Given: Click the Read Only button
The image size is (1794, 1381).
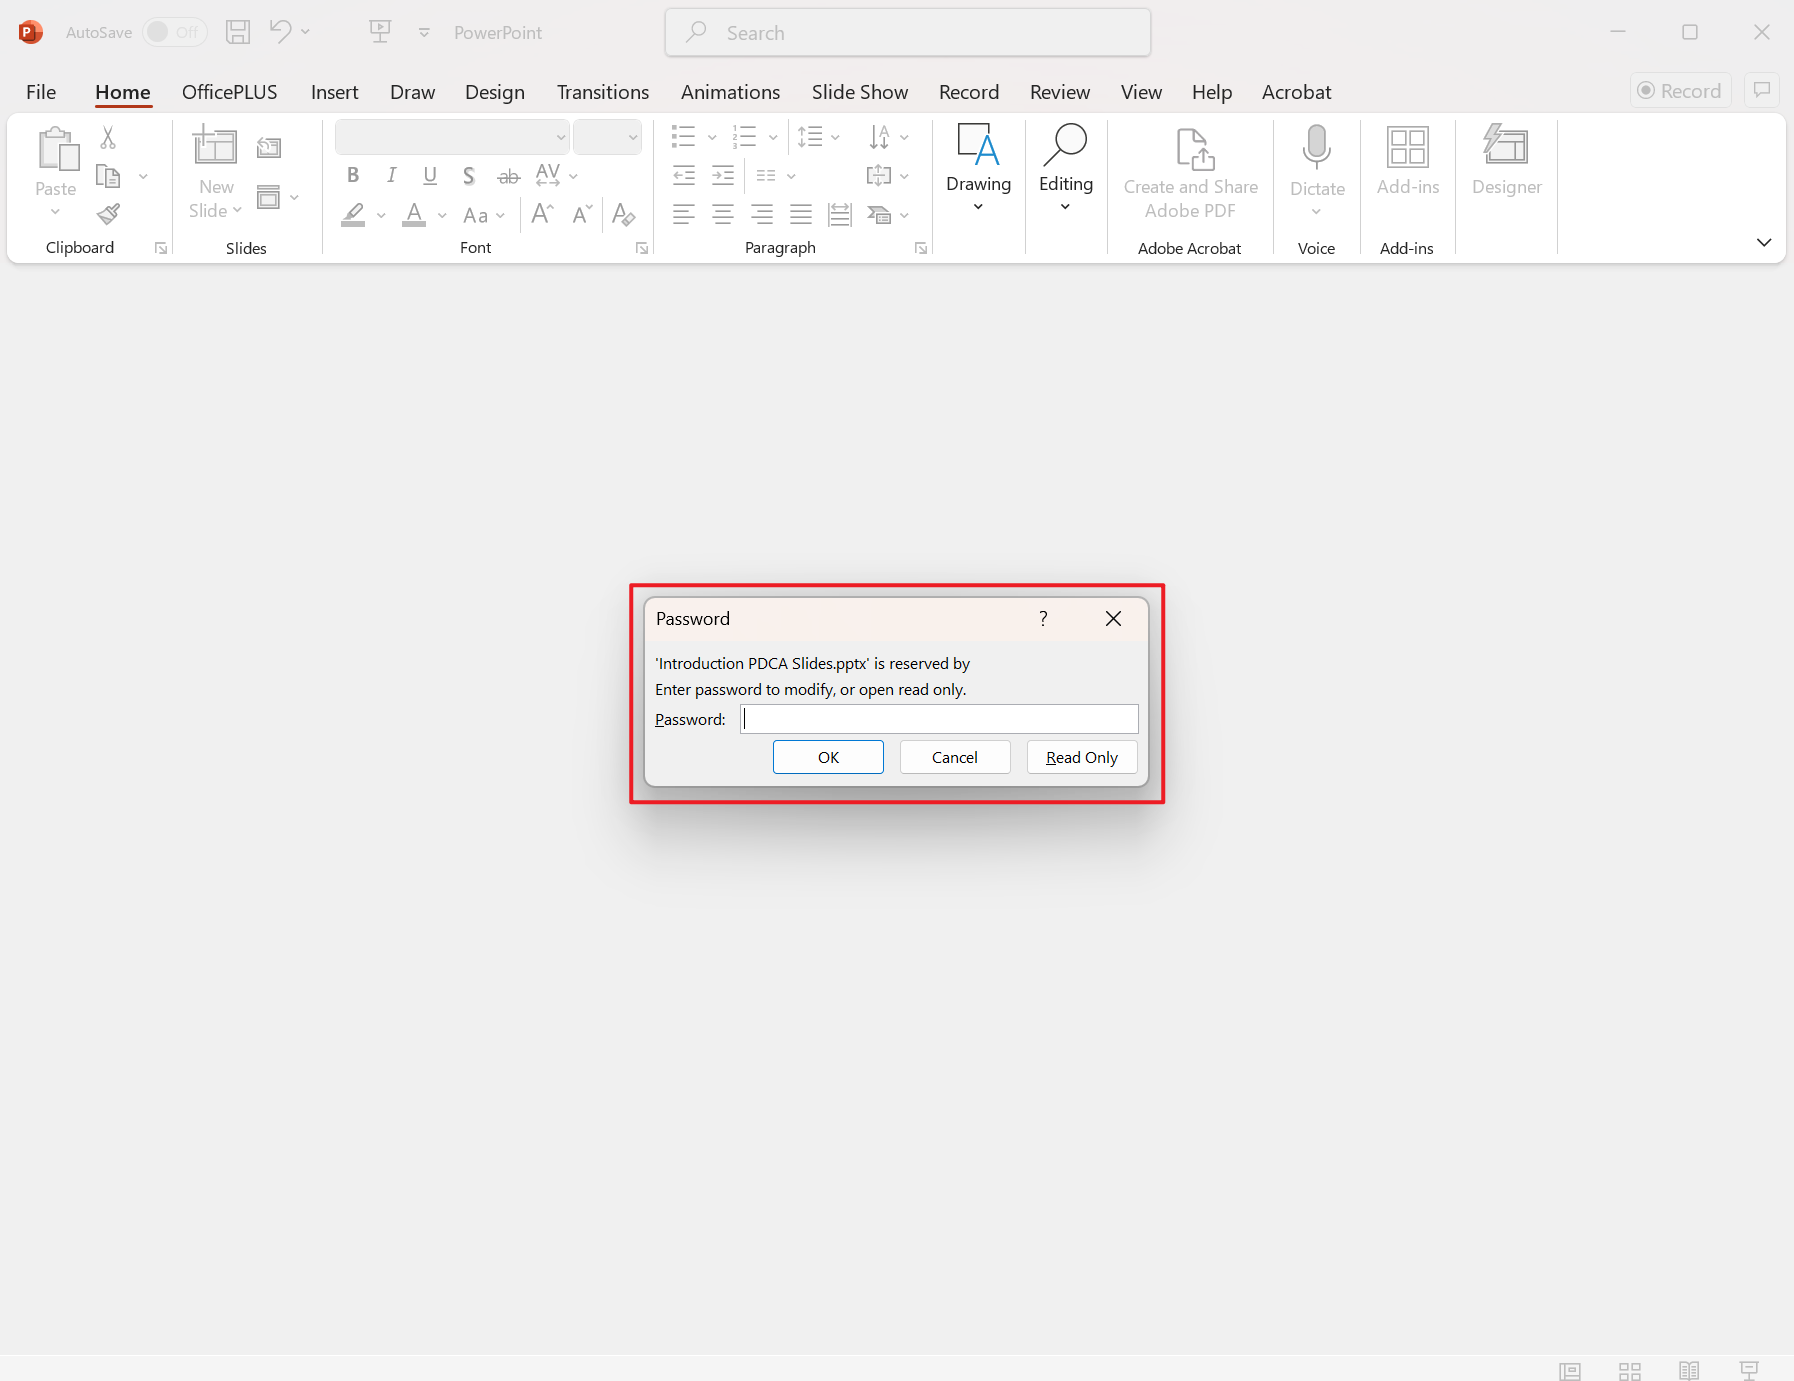Looking at the screenshot, I should [x=1081, y=757].
